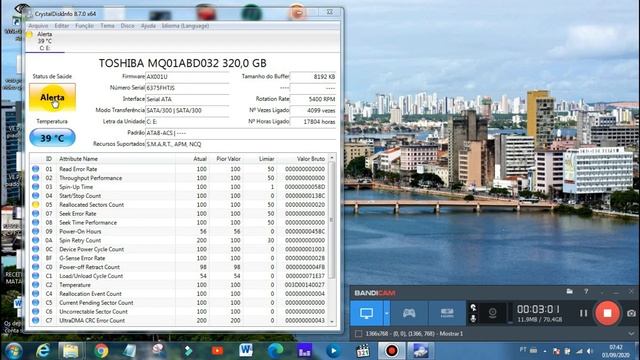Open the Tema menu
The width and height of the screenshot is (640, 360).
(x=107, y=26)
